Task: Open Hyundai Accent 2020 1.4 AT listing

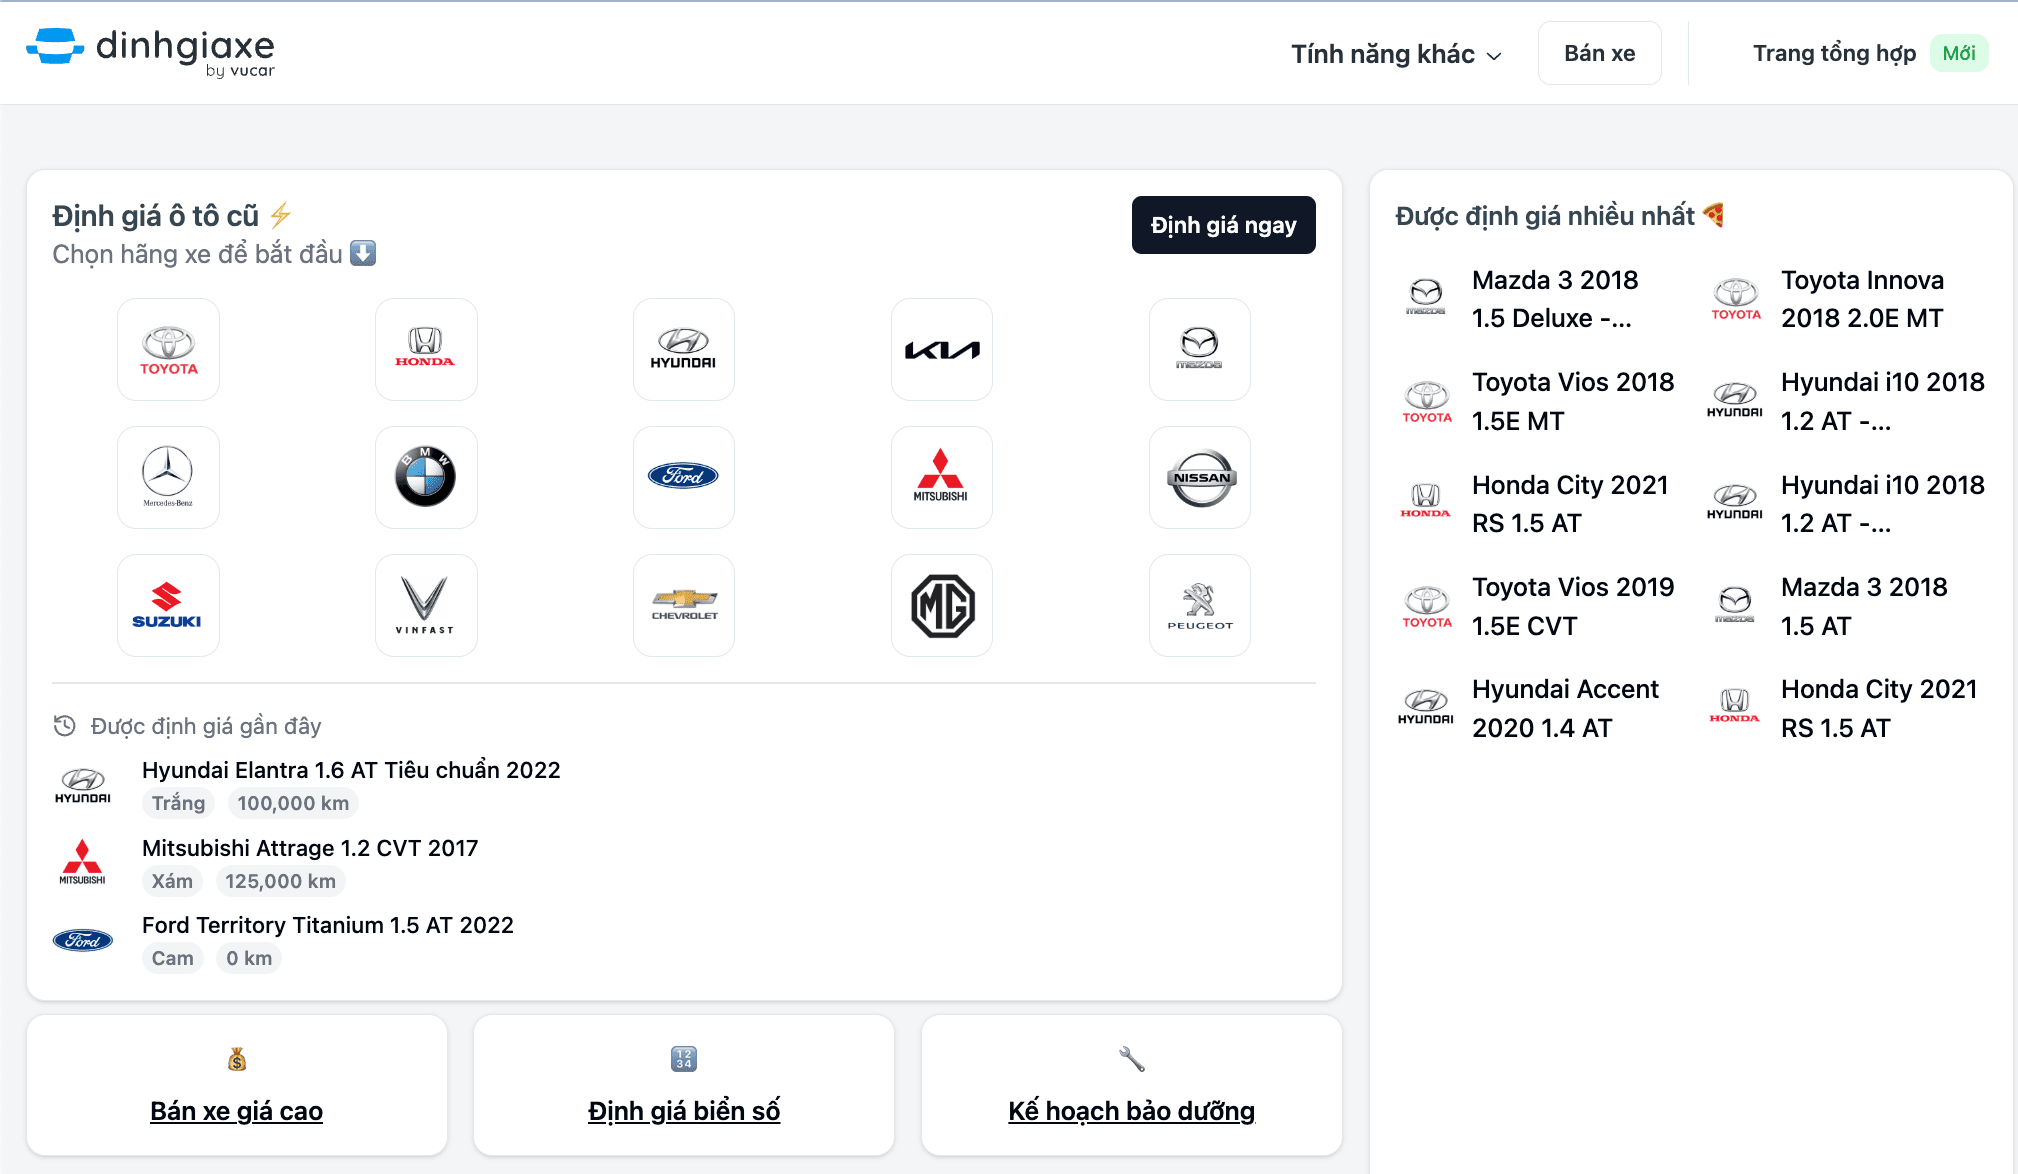Action: click(x=1565, y=708)
